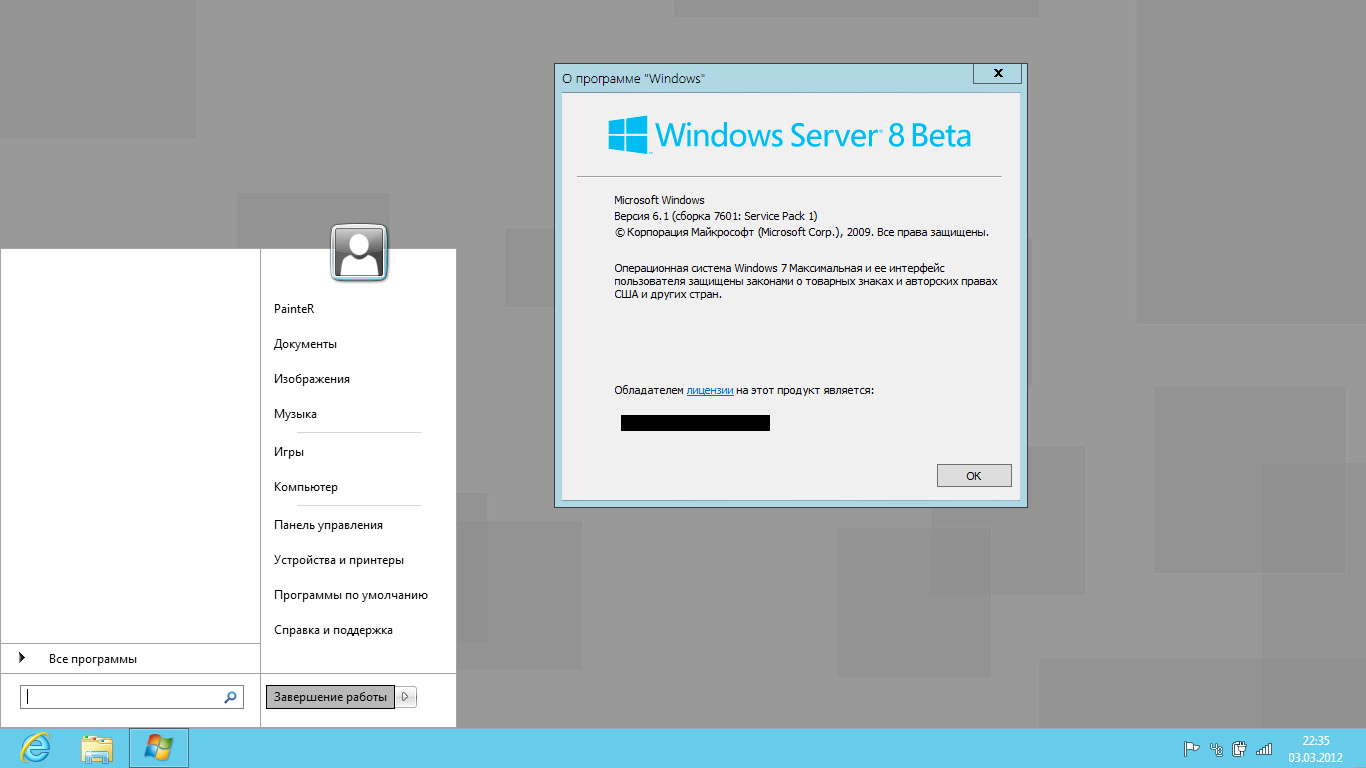The image size is (1366, 768).
Task: Click the Start menu search field
Action: tap(132, 697)
